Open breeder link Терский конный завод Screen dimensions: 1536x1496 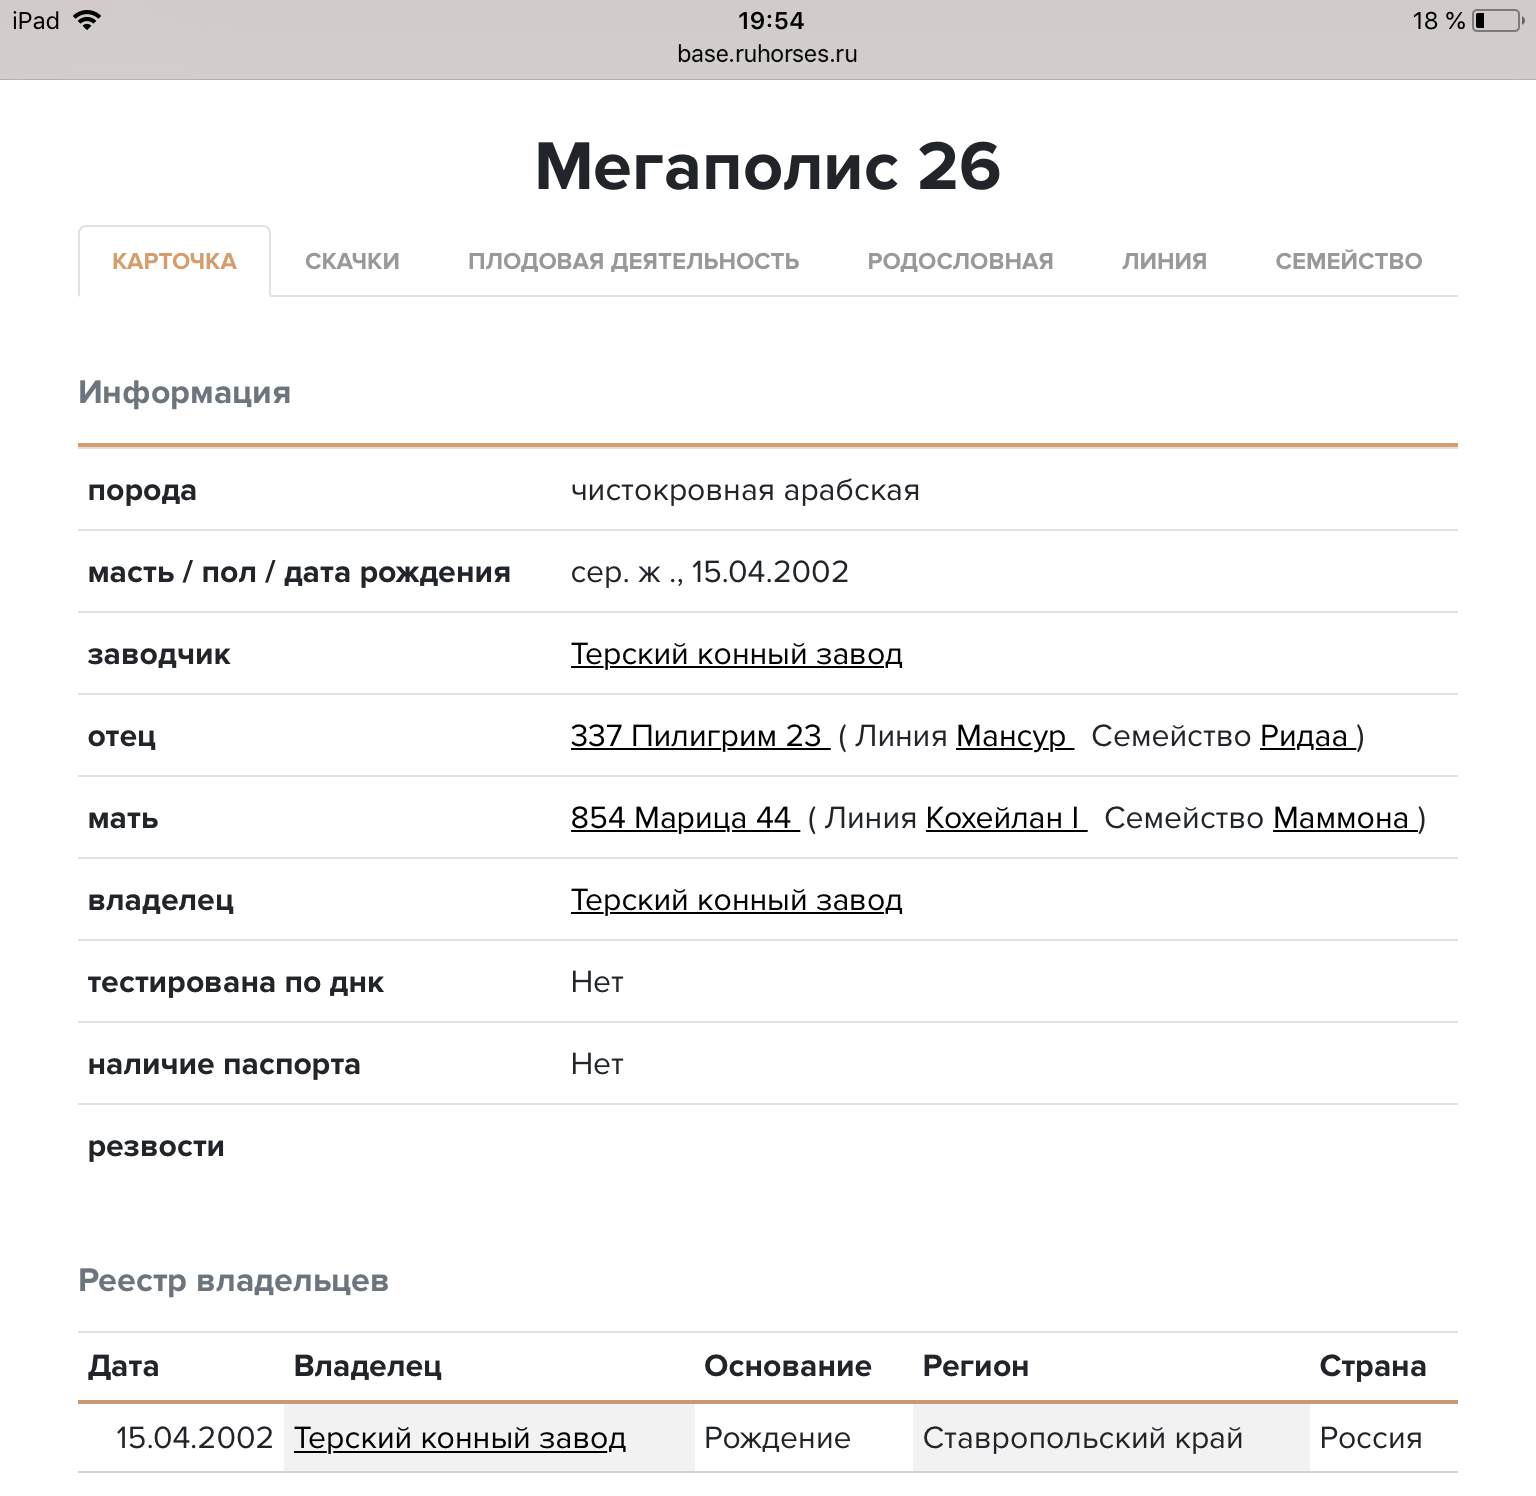736,654
